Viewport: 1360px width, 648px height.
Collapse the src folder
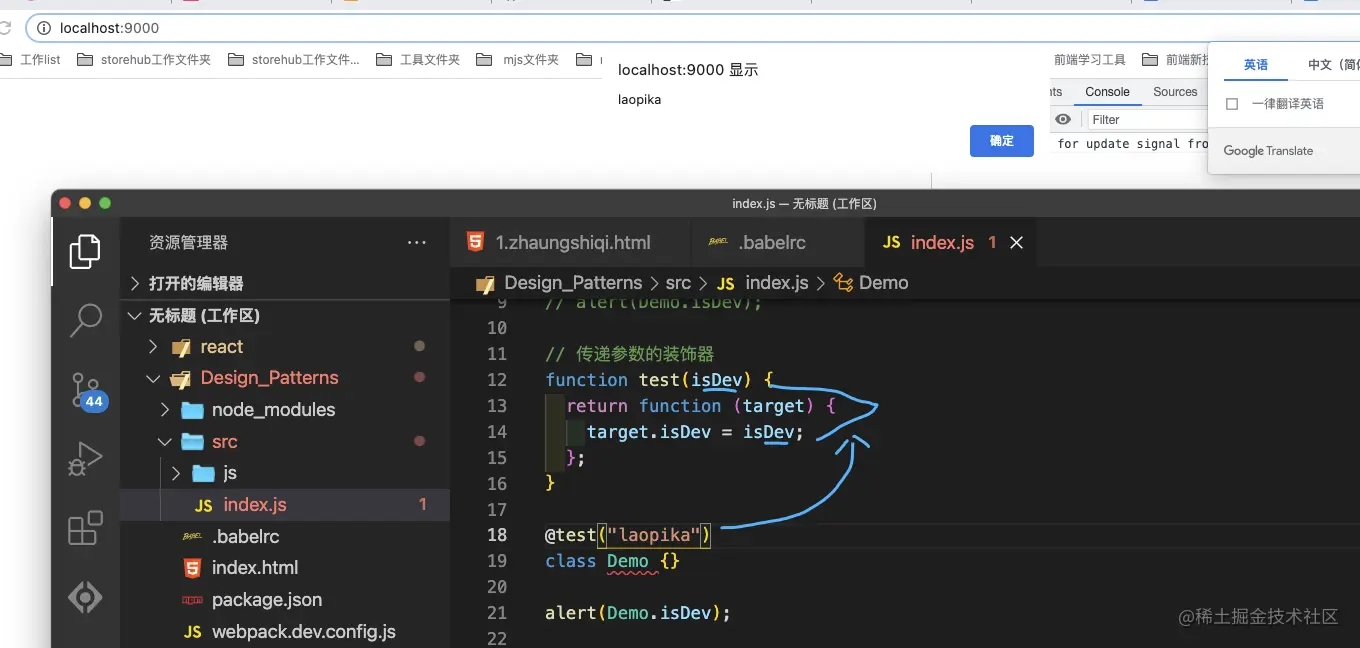click(x=165, y=442)
